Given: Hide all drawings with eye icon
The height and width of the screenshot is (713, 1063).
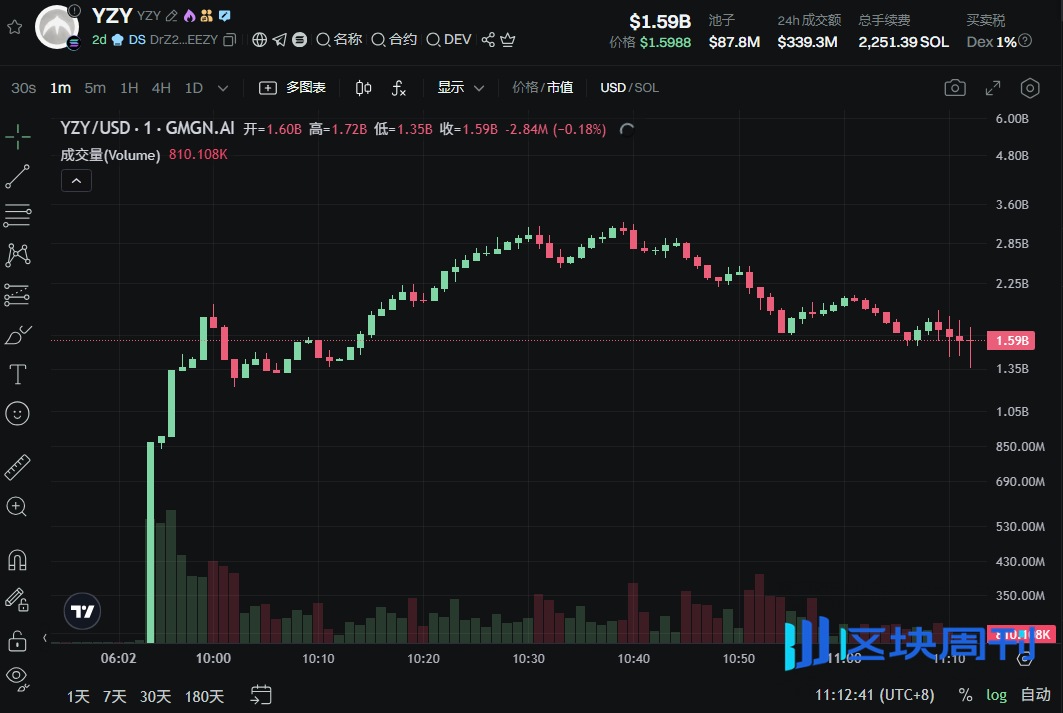Looking at the screenshot, I should coord(18,678).
